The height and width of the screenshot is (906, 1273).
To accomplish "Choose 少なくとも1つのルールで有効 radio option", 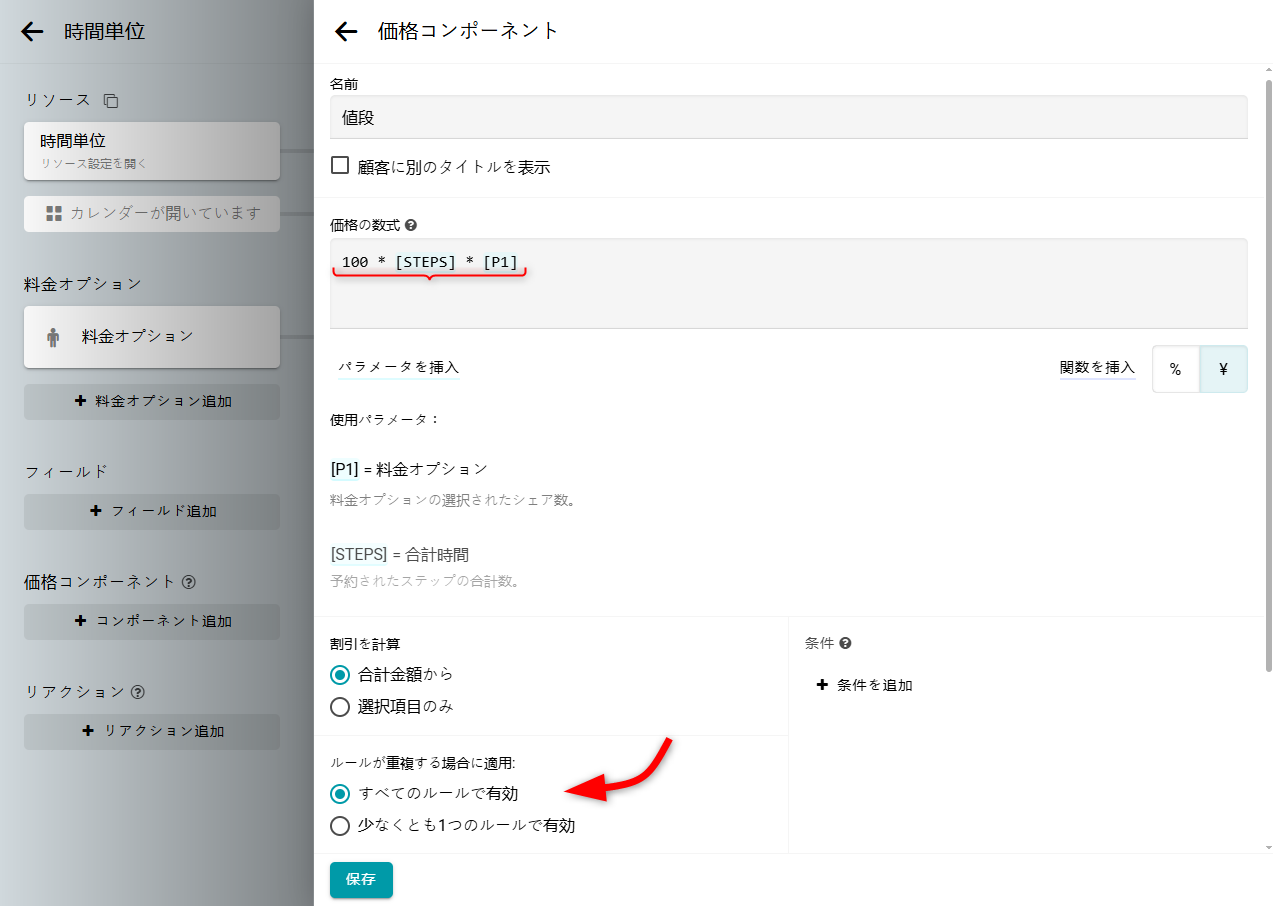I will [340, 826].
